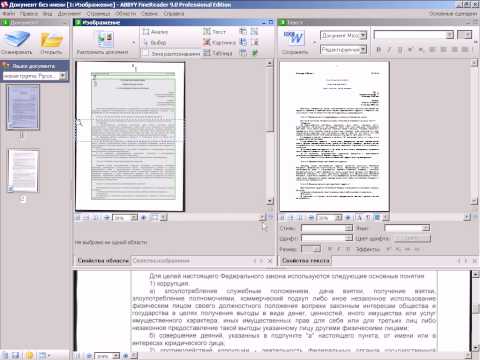Click the Image pane vertical scrollbar

(269, 132)
